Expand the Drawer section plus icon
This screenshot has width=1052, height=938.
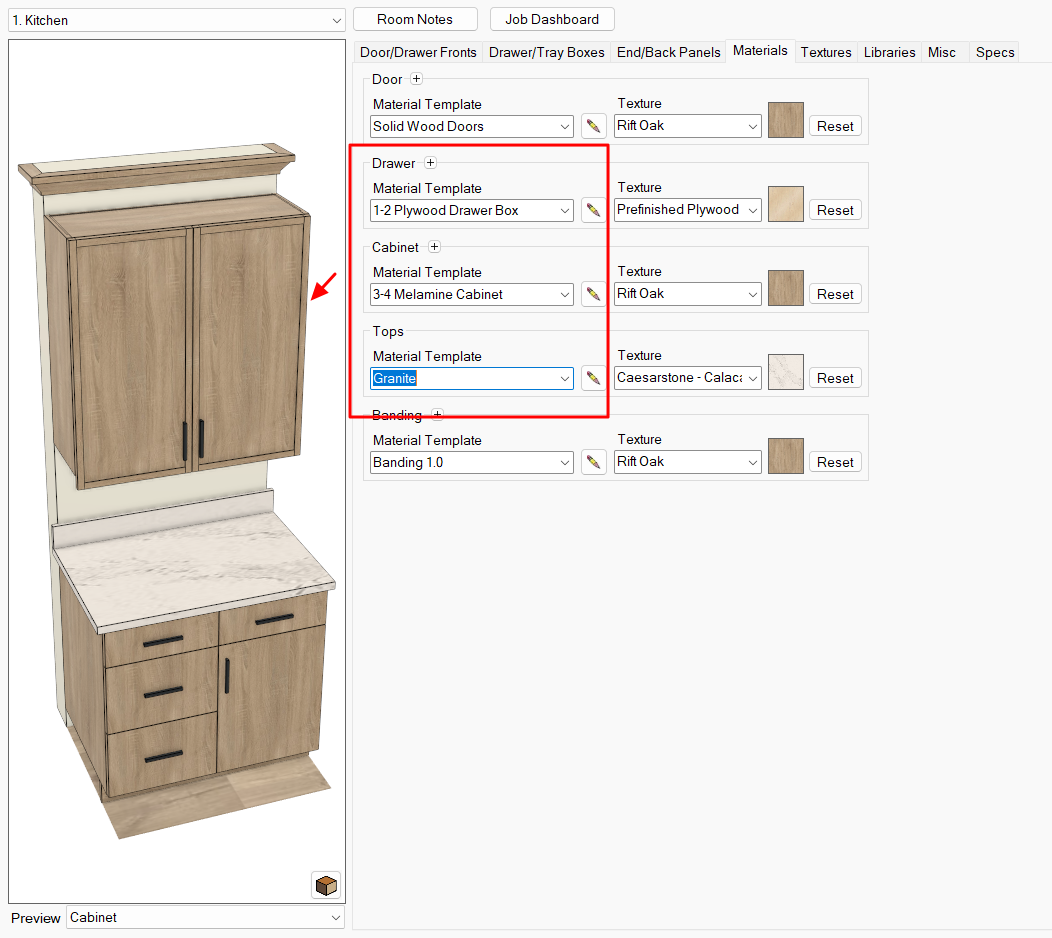point(430,163)
